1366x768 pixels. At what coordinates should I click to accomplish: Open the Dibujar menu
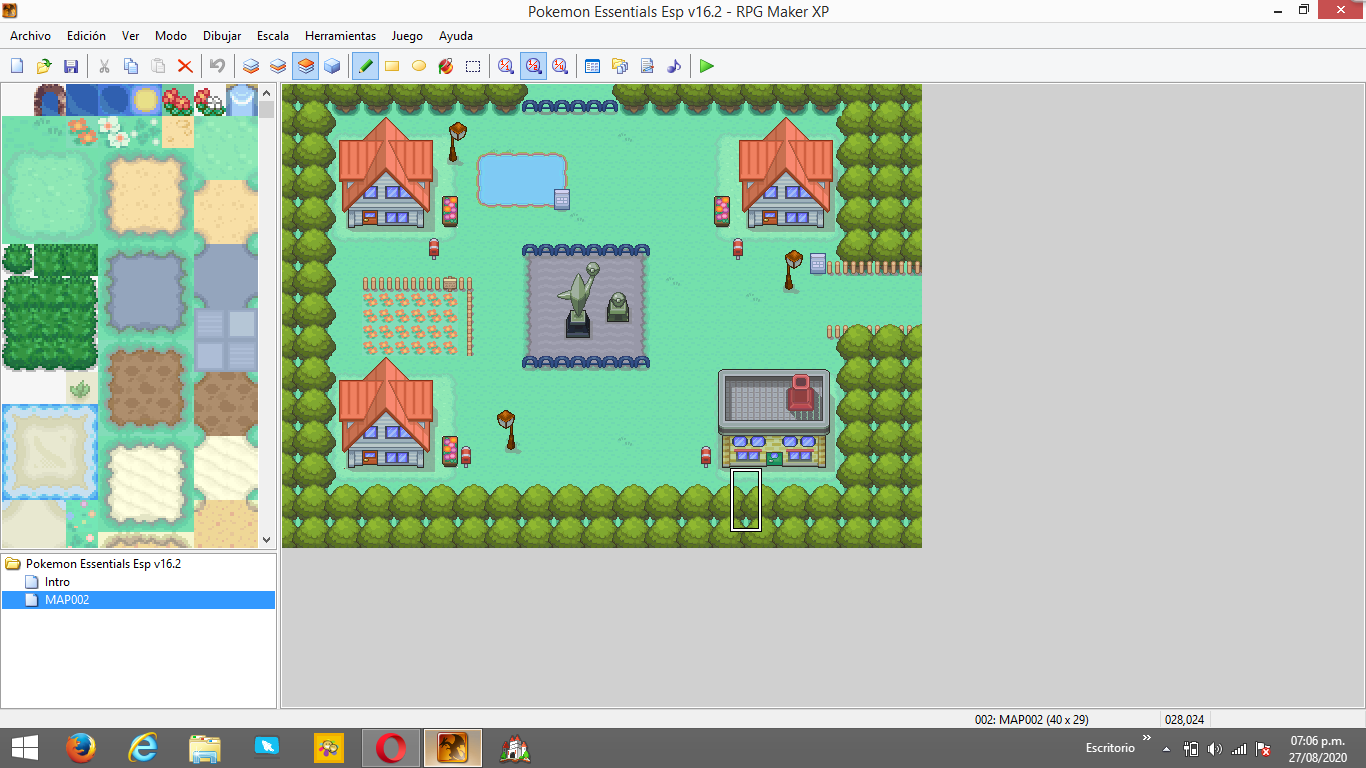click(x=221, y=35)
